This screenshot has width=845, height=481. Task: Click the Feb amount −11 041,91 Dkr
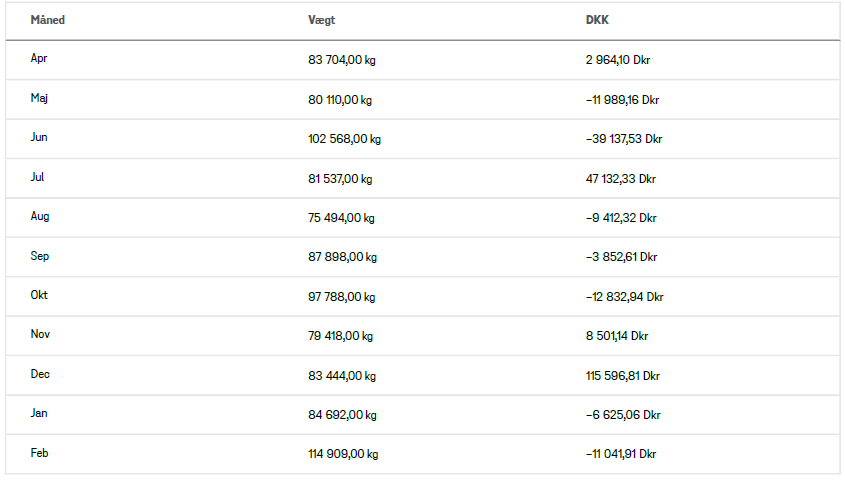click(621, 454)
